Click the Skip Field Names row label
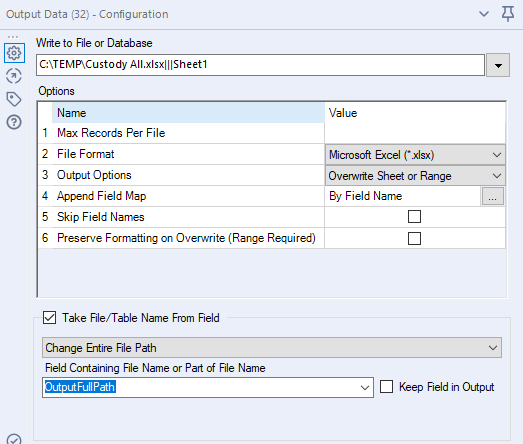 [101, 217]
